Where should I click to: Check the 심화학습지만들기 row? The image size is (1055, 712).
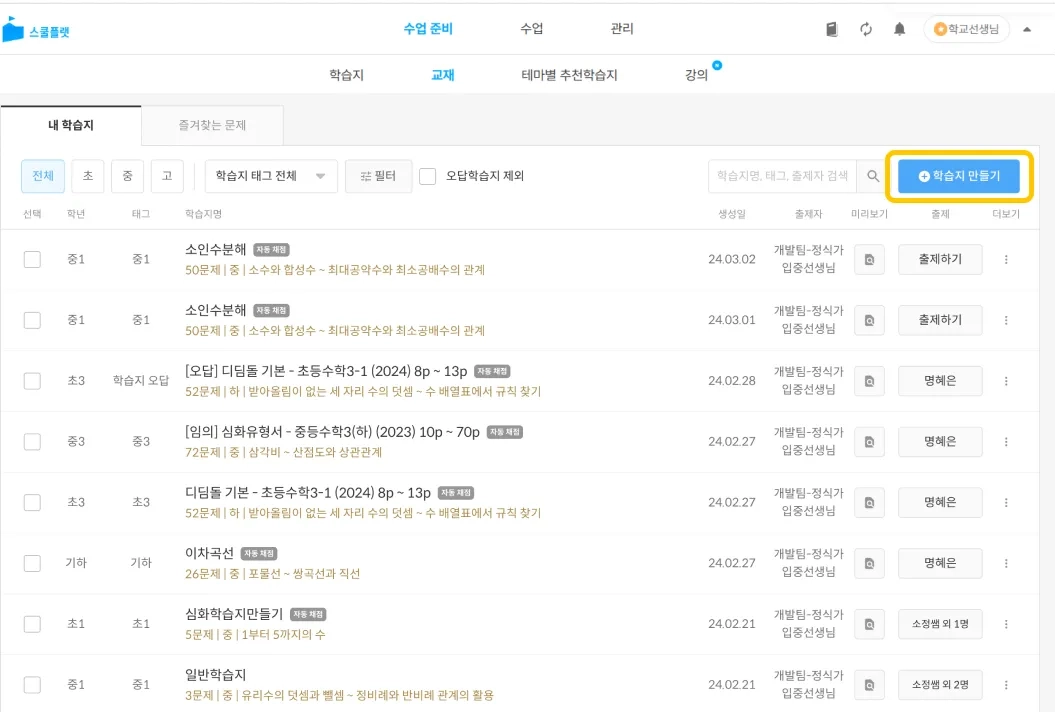[32, 624]
